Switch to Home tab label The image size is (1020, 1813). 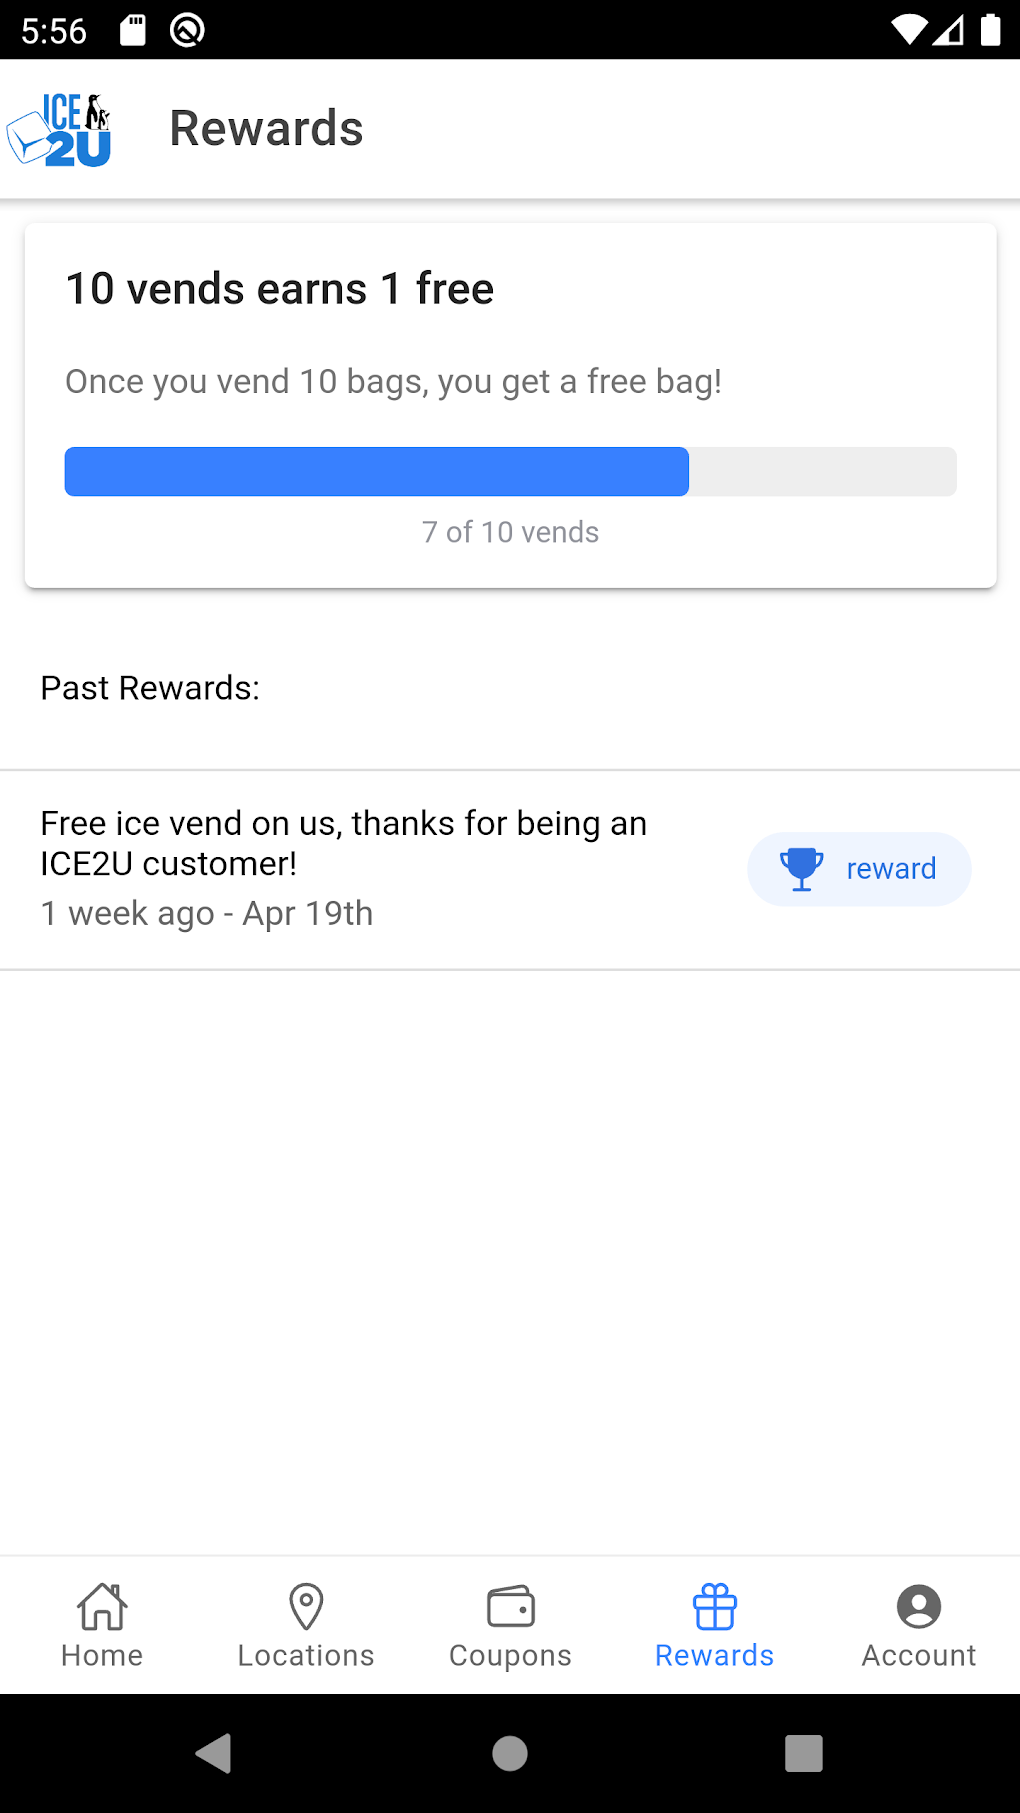point(102,1656)
